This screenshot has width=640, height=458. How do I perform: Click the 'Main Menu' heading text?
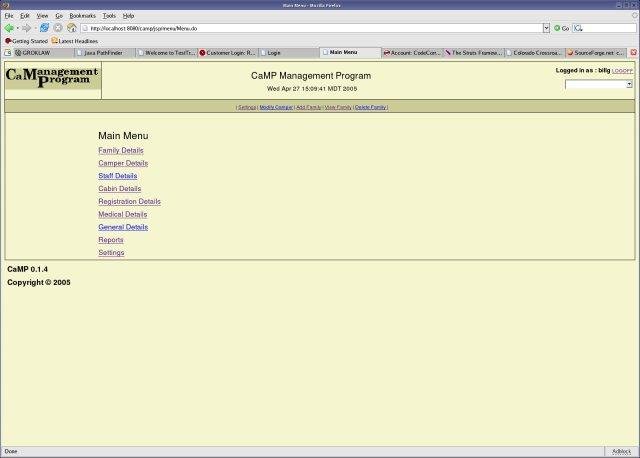tap(123, 136)
